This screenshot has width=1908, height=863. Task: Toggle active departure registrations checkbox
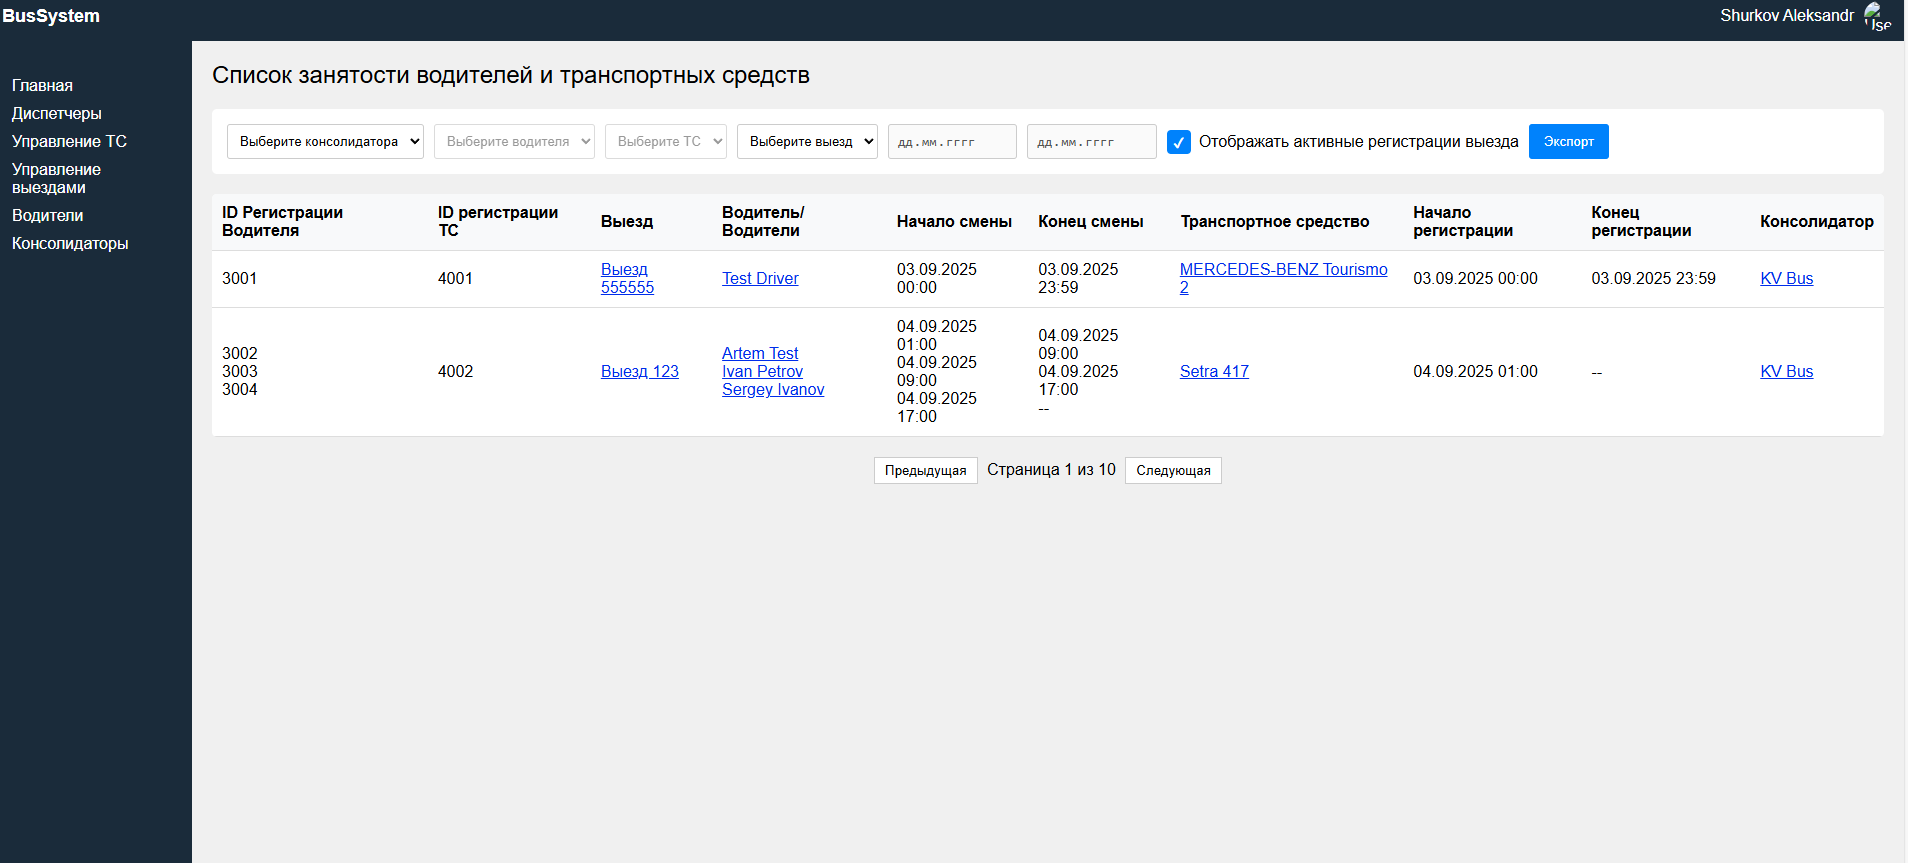pos(1179,142)
